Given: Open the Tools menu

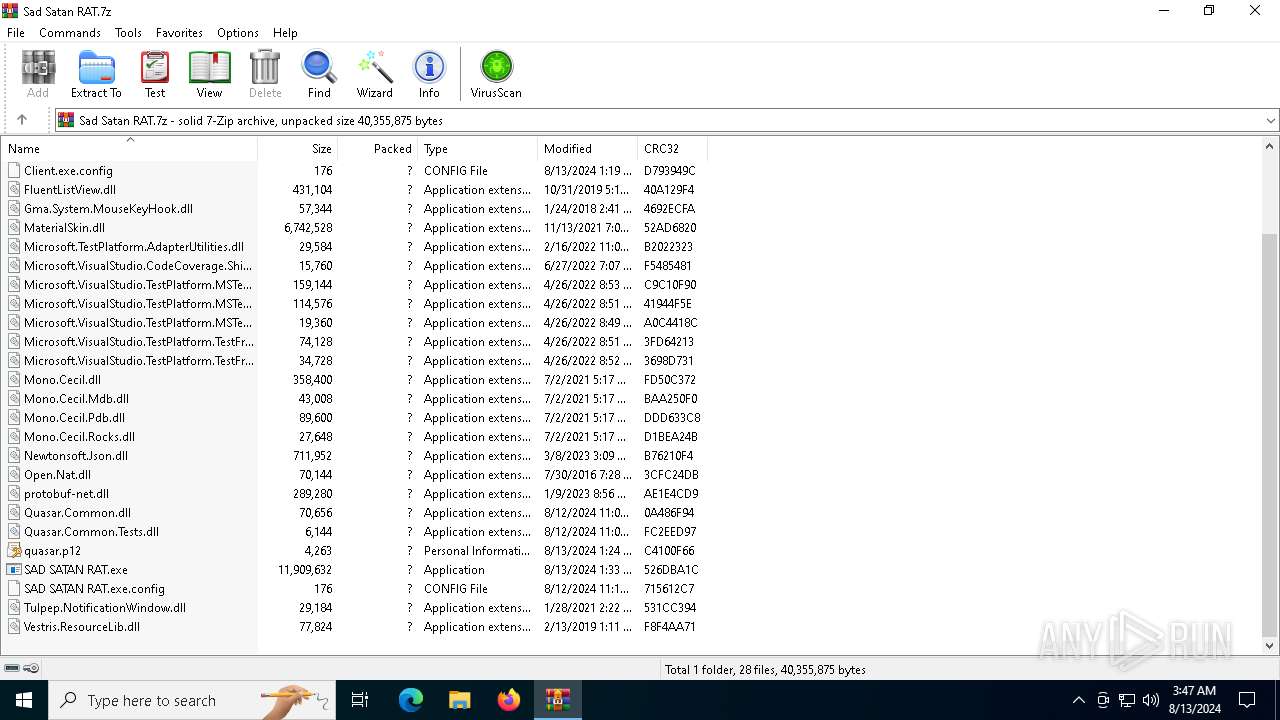Looking at the screenshot, I should point(128,33).
